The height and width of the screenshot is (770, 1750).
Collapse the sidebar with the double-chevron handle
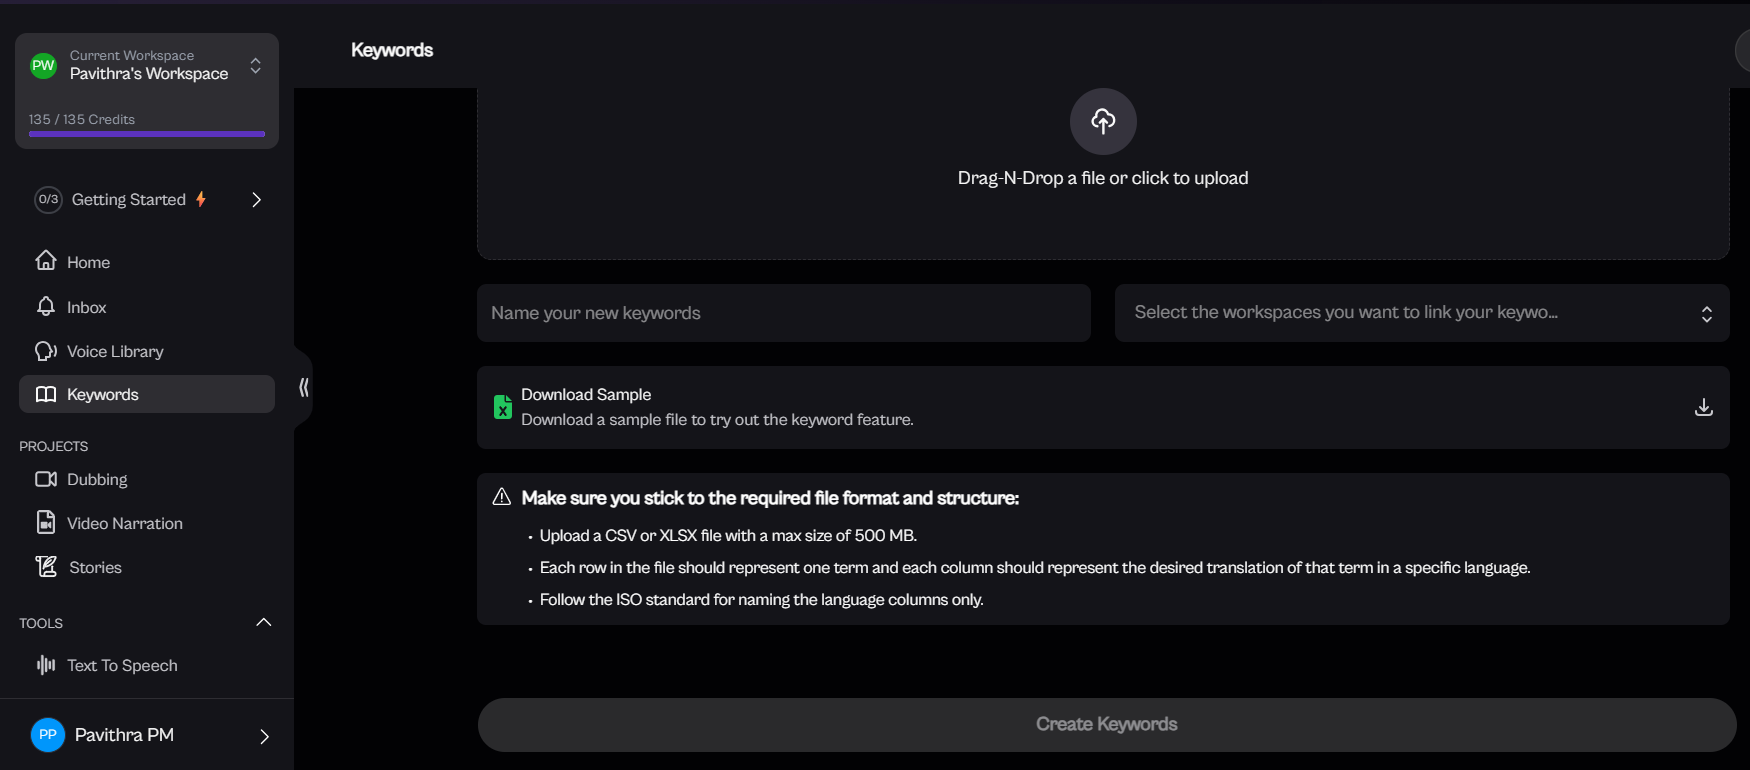(304, 388)
